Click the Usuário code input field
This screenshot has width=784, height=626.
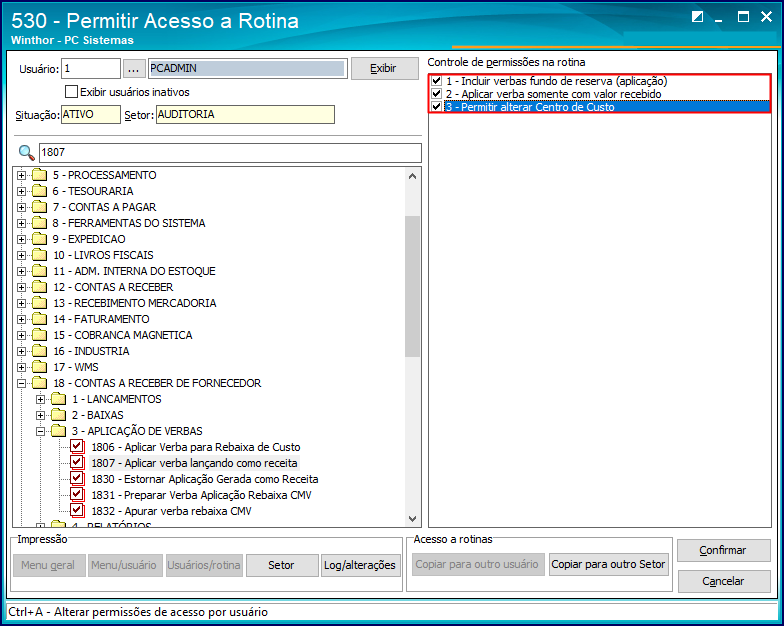click(x=90, y=68)
